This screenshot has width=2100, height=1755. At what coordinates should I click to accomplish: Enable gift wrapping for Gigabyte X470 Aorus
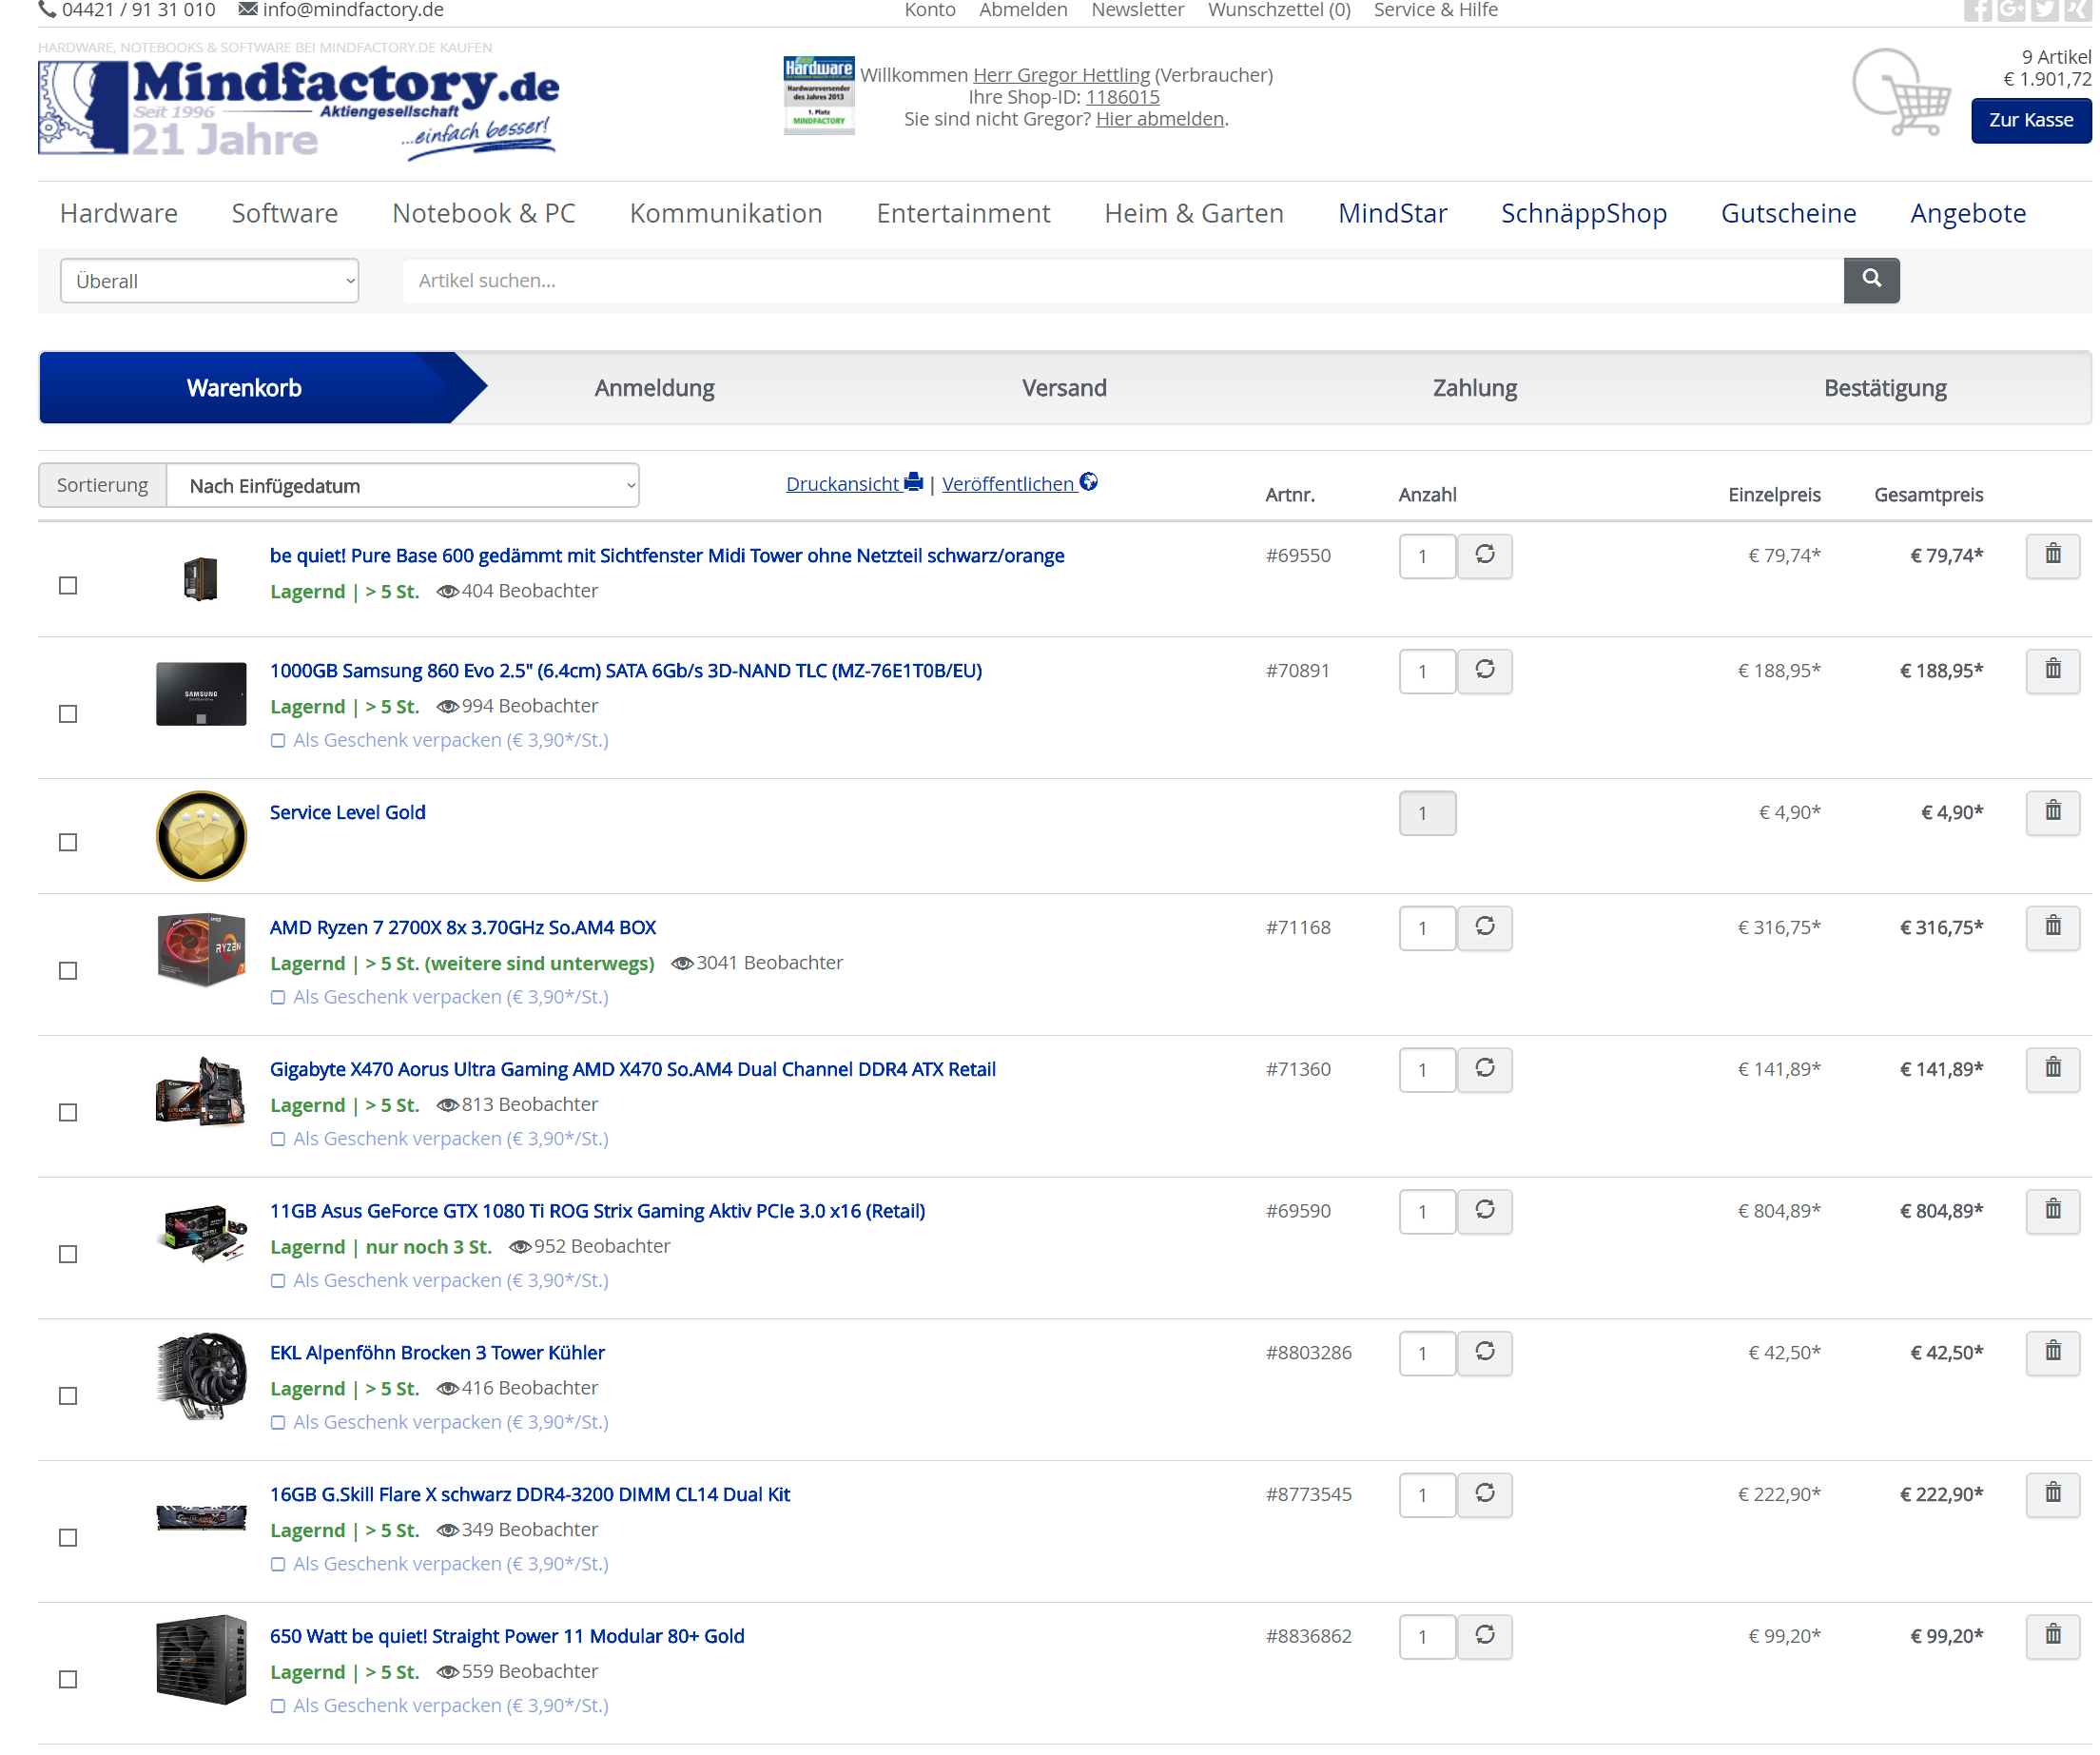(278, 1140)
